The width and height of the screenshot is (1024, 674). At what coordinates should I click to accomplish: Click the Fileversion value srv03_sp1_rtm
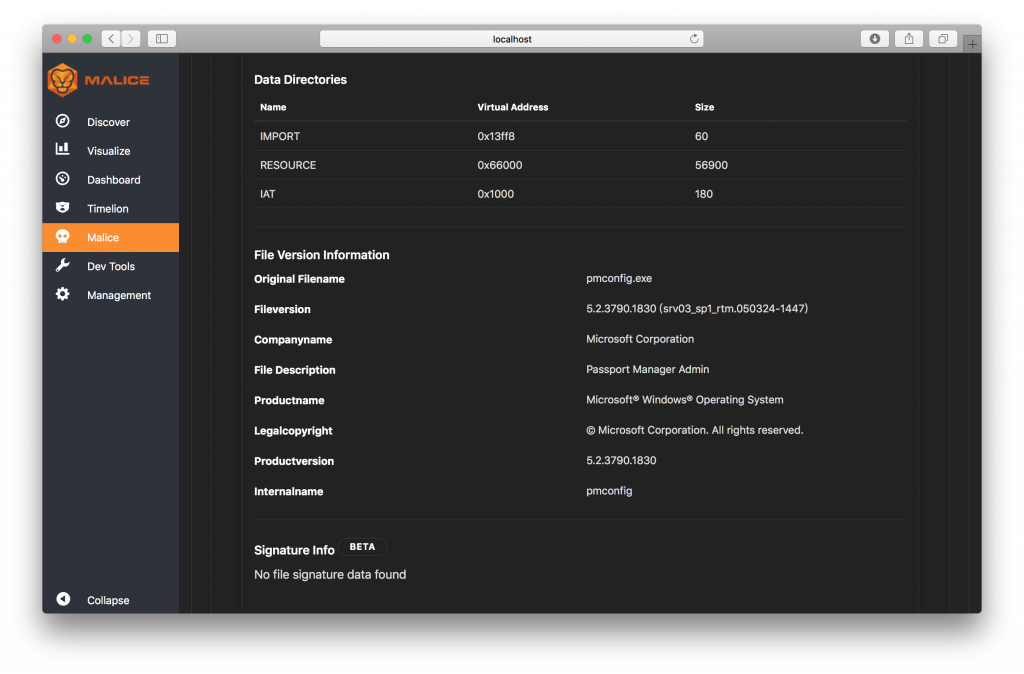click(697, 308)
